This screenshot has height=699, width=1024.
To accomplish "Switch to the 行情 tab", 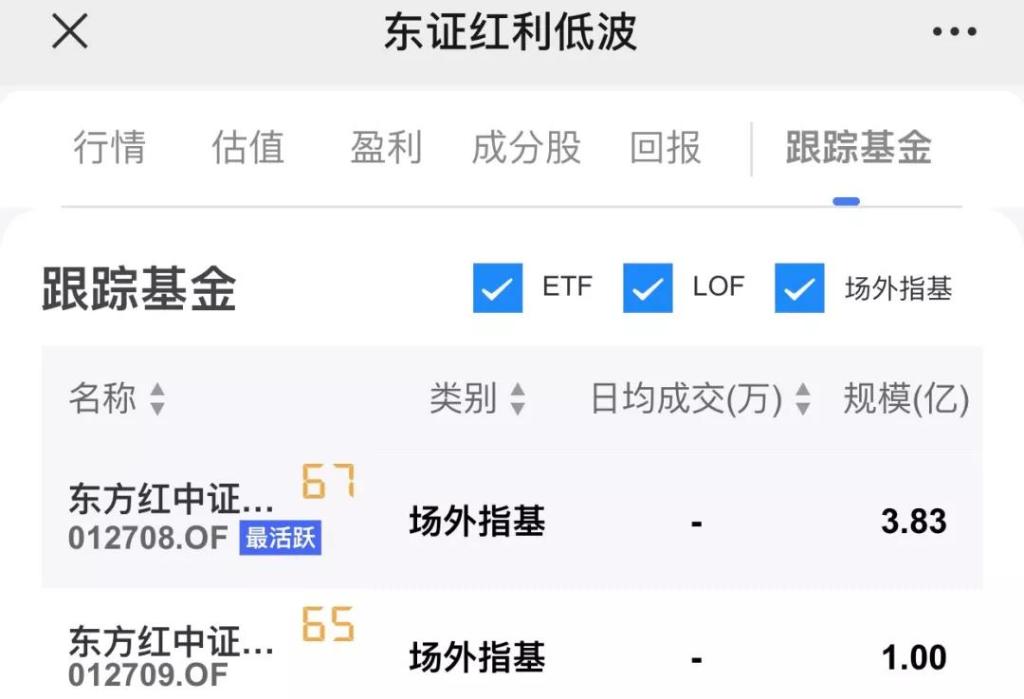I will (109, 147).
